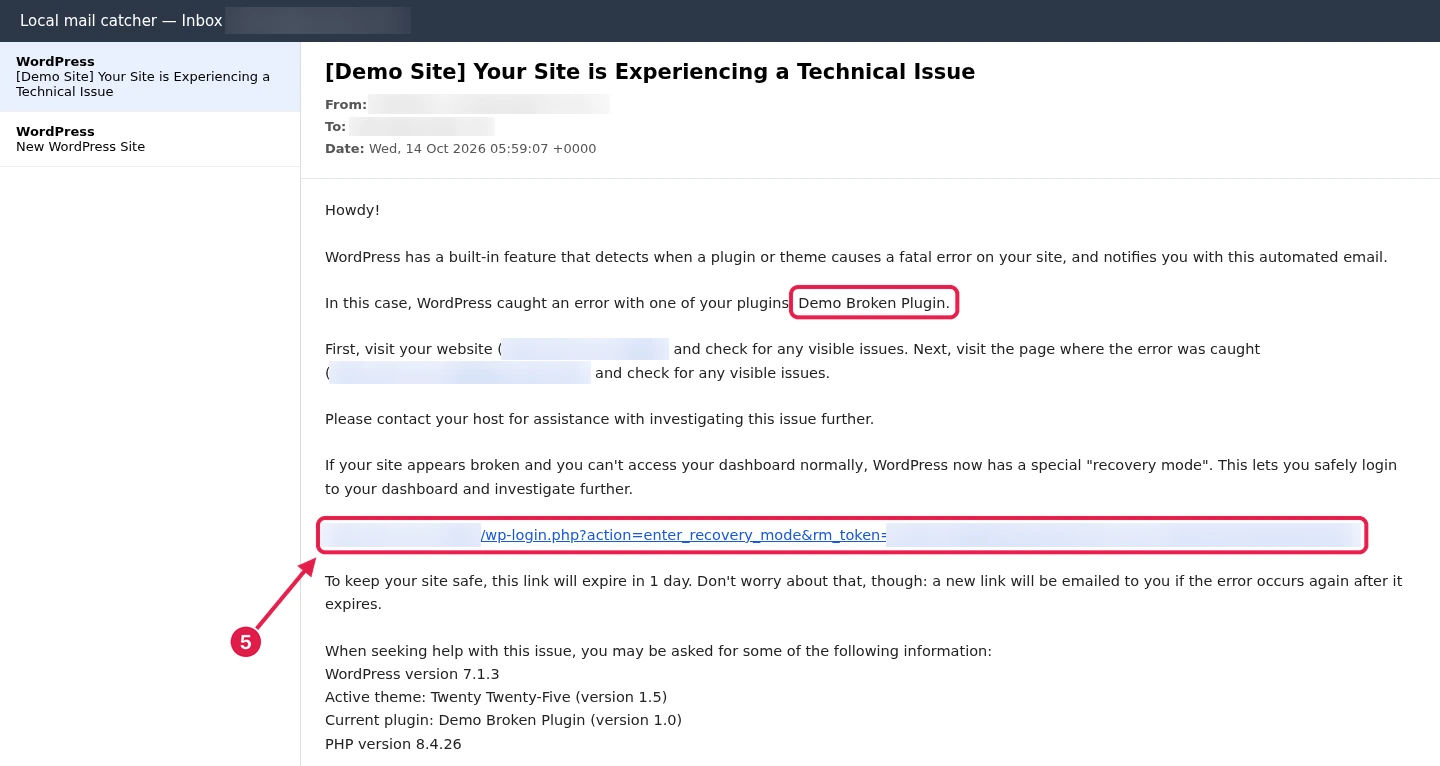
Task: Click the email subject heading
Action: coord(650,72)
